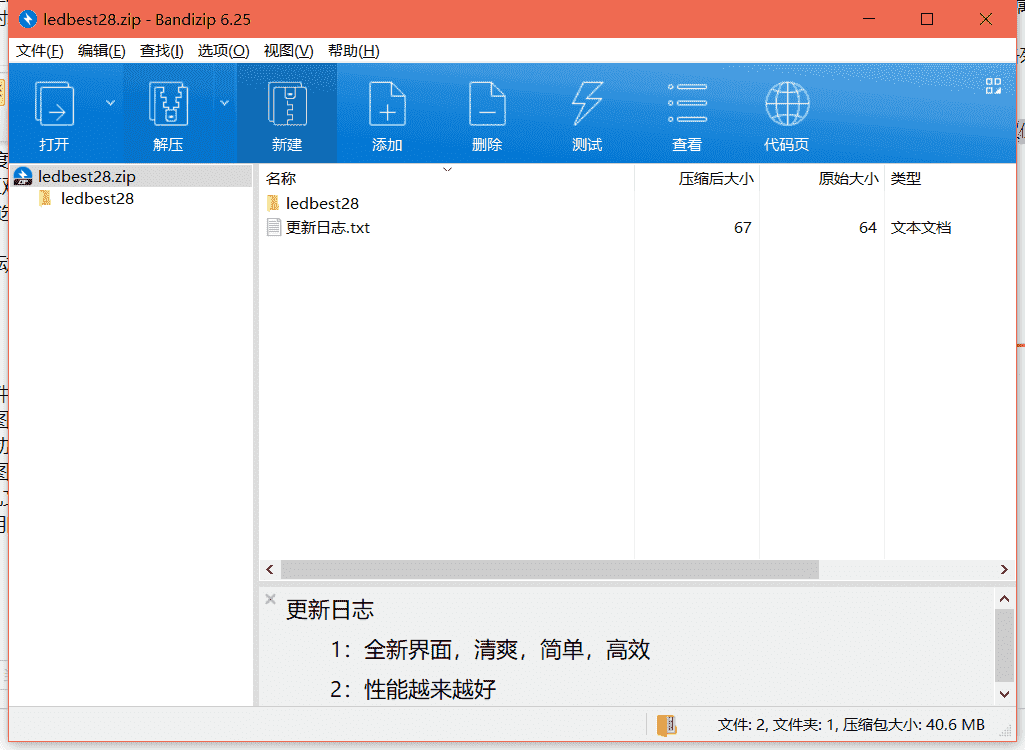Viewport: 1025px width, 750px height.
Task: Open the 选项(O) menu
Action: tap(224, 51)
